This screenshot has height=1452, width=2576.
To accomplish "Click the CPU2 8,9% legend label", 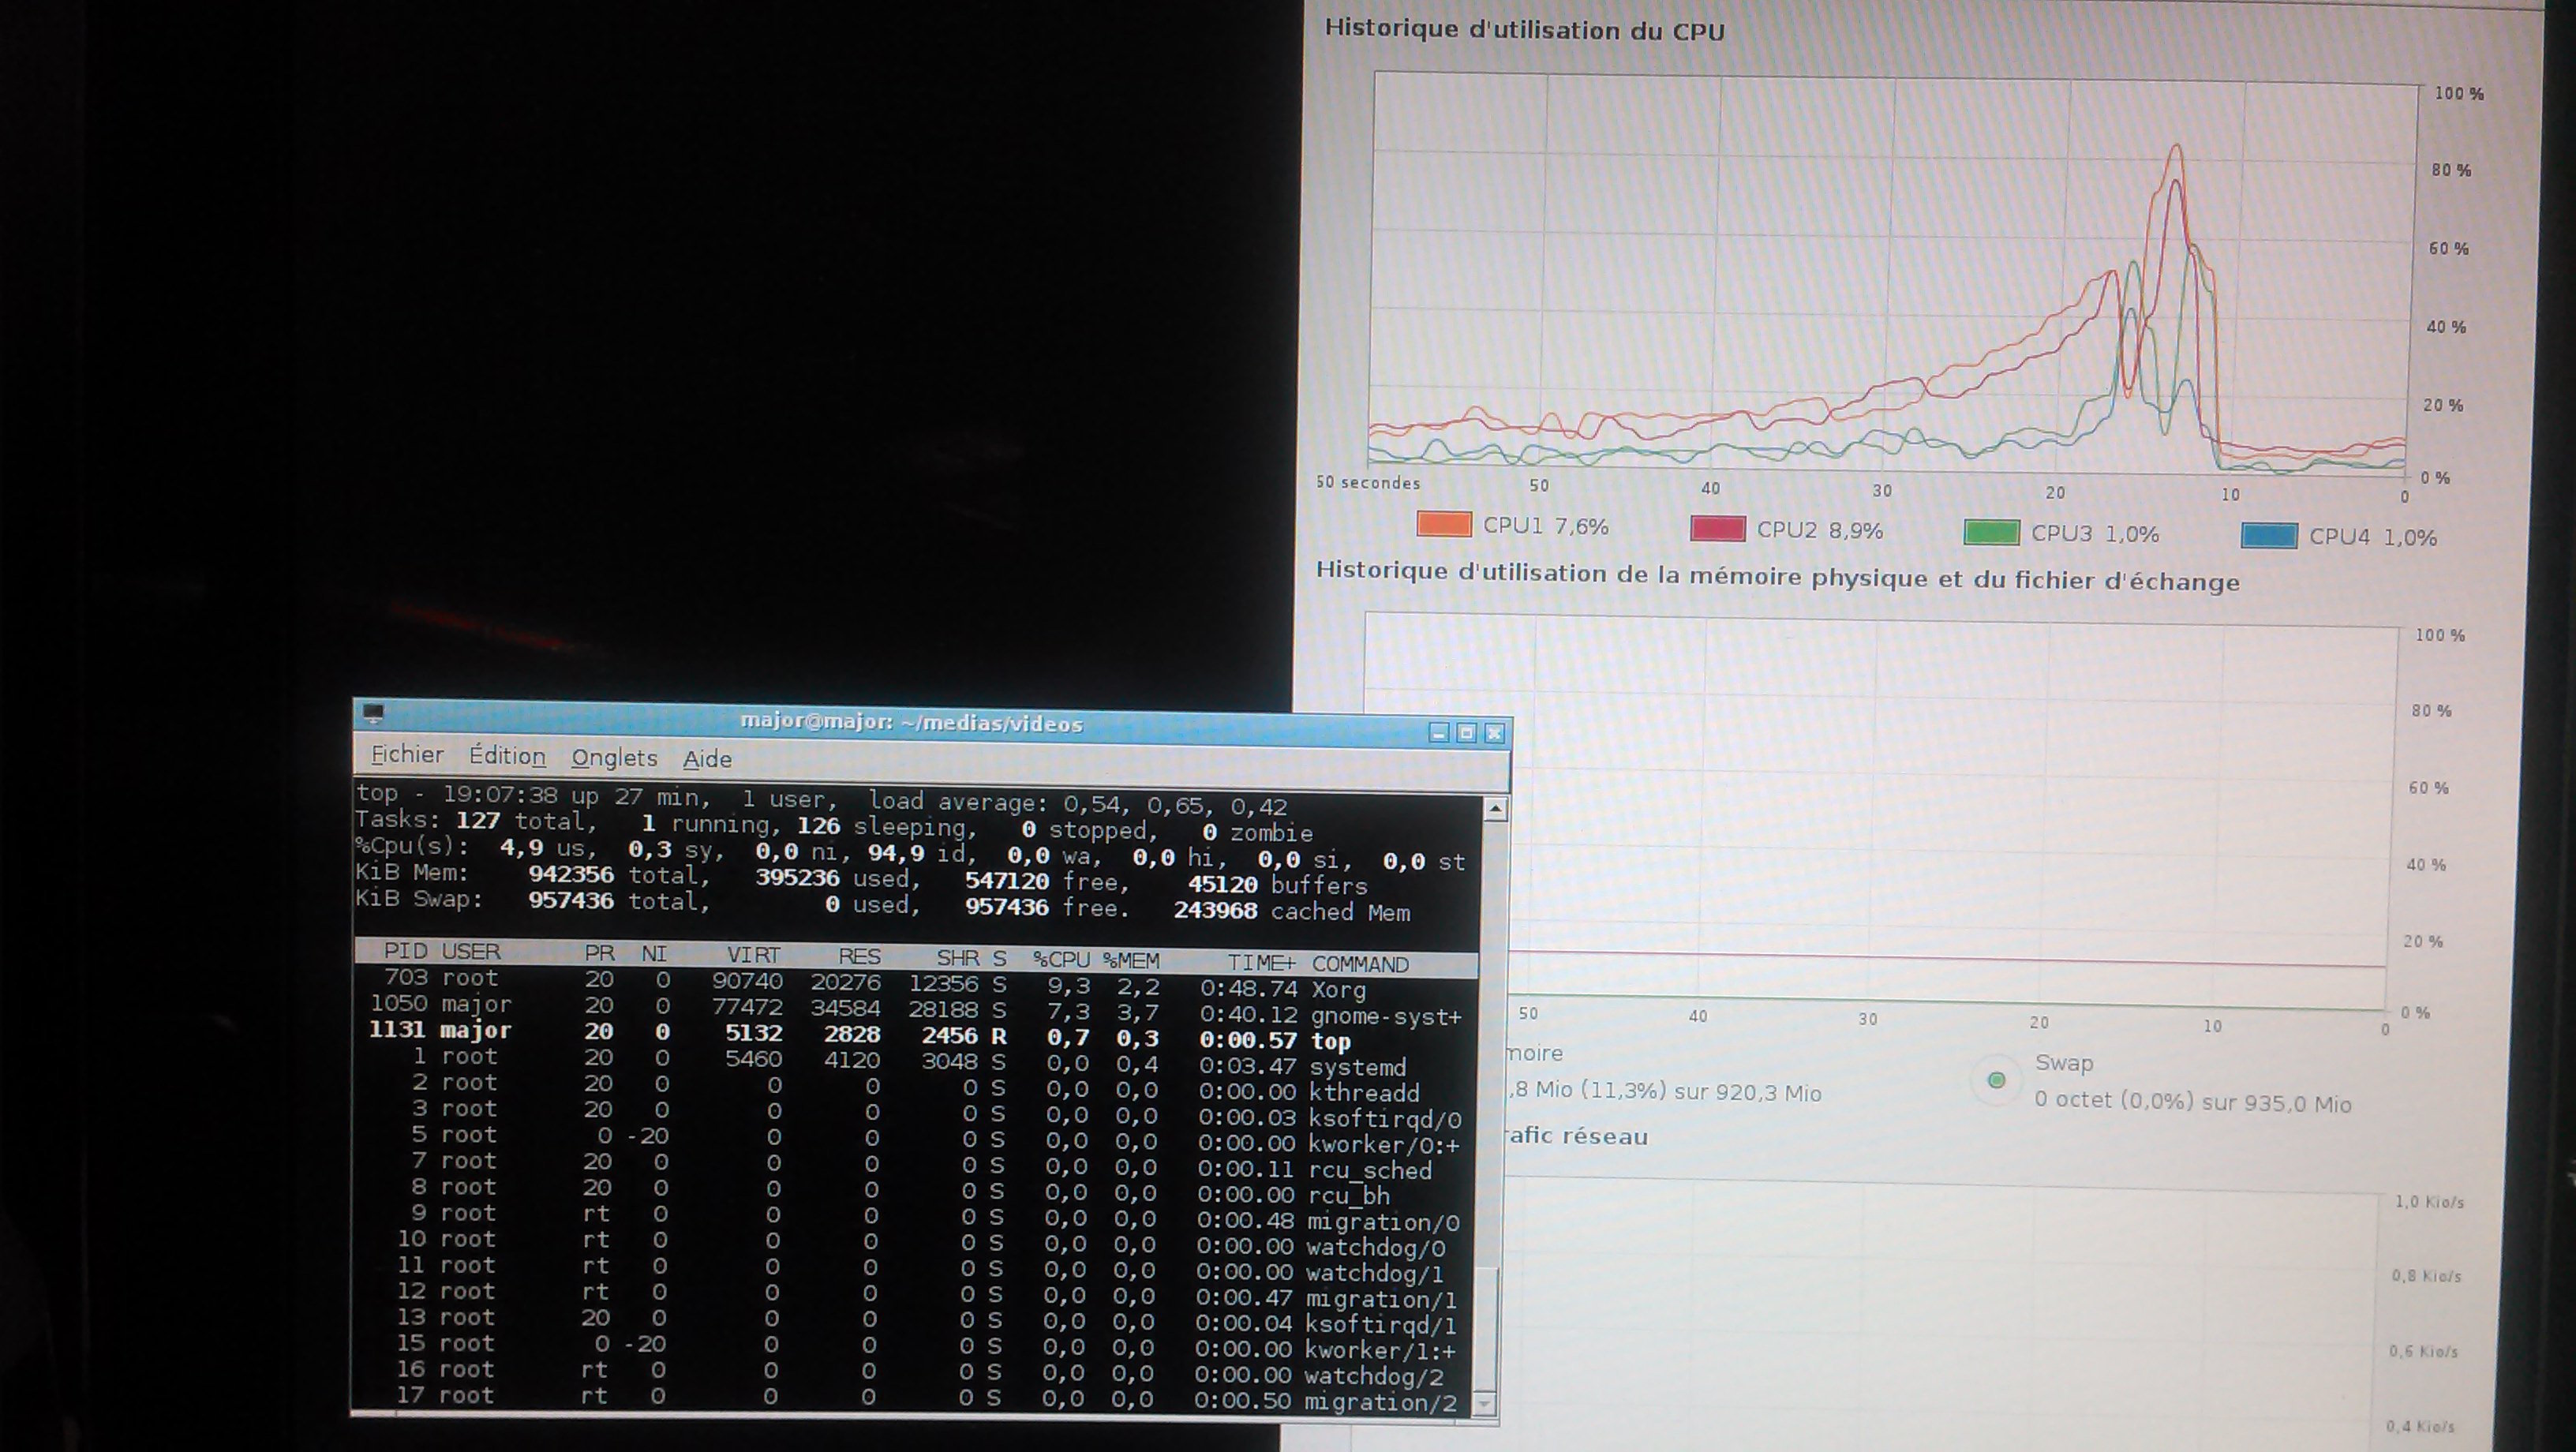I will click(x=1819, y=530).
